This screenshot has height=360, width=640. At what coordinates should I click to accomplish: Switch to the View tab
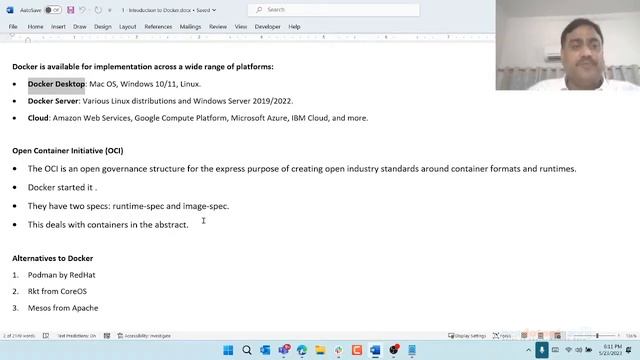[x=240, y=27]
